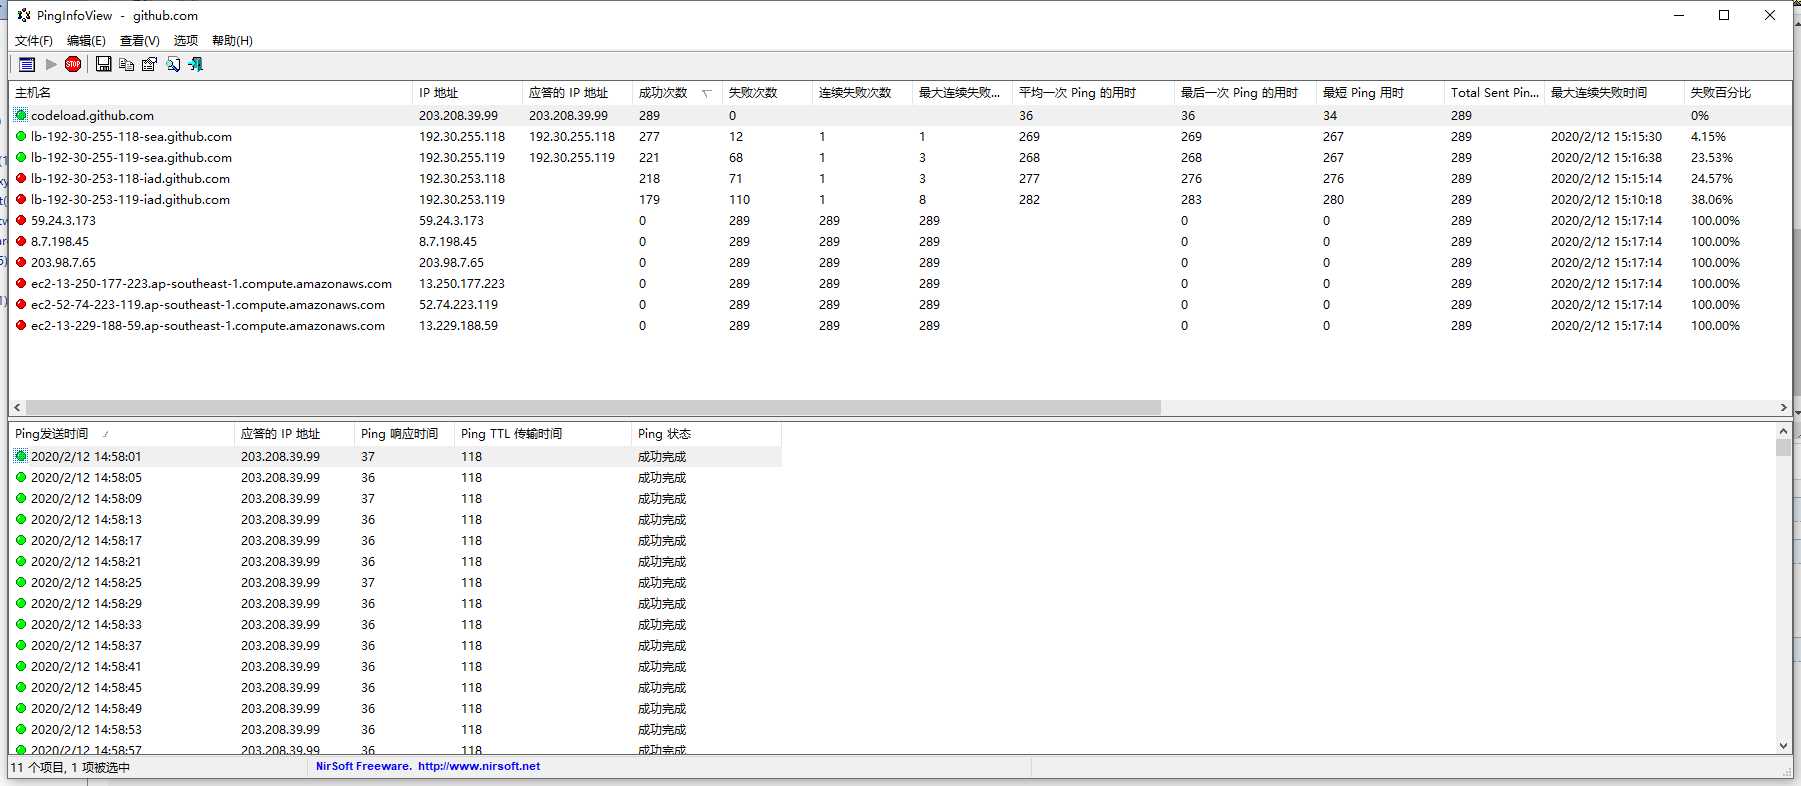Click red status dot for host 59.24.3.173
This screenshot has height=786, width=1801.
(x=21, y=220)
